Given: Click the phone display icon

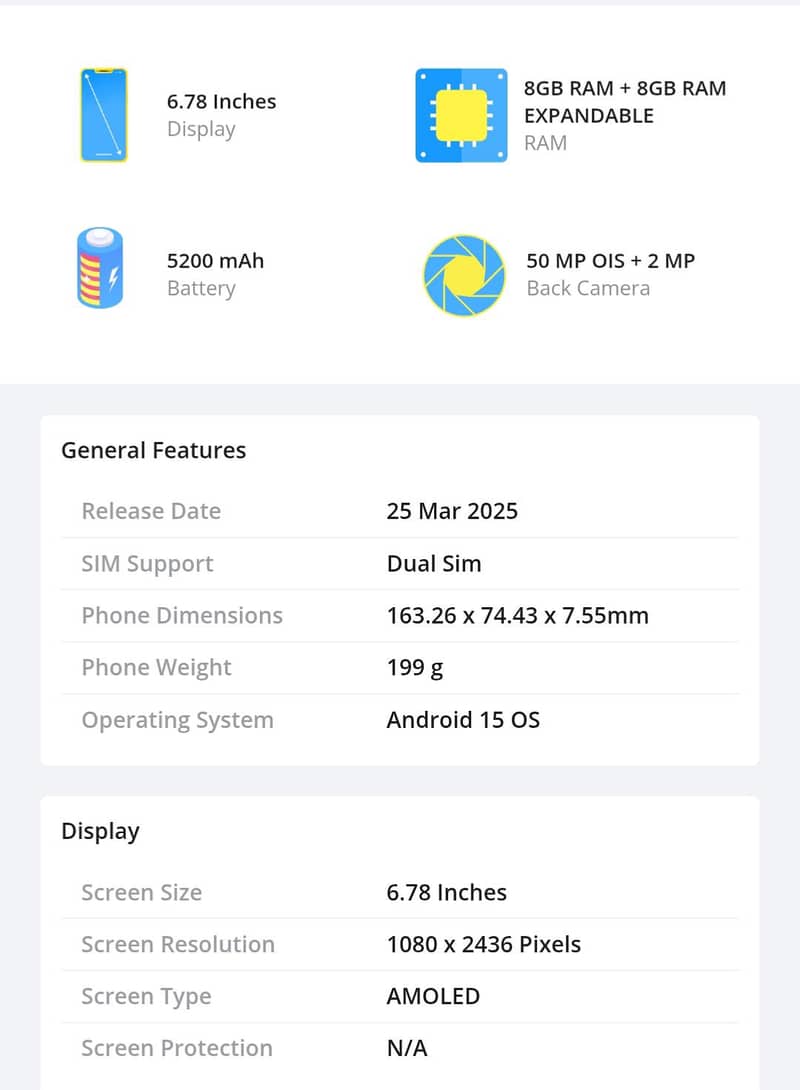Looking at the screenshot, I should coord(104,115).
